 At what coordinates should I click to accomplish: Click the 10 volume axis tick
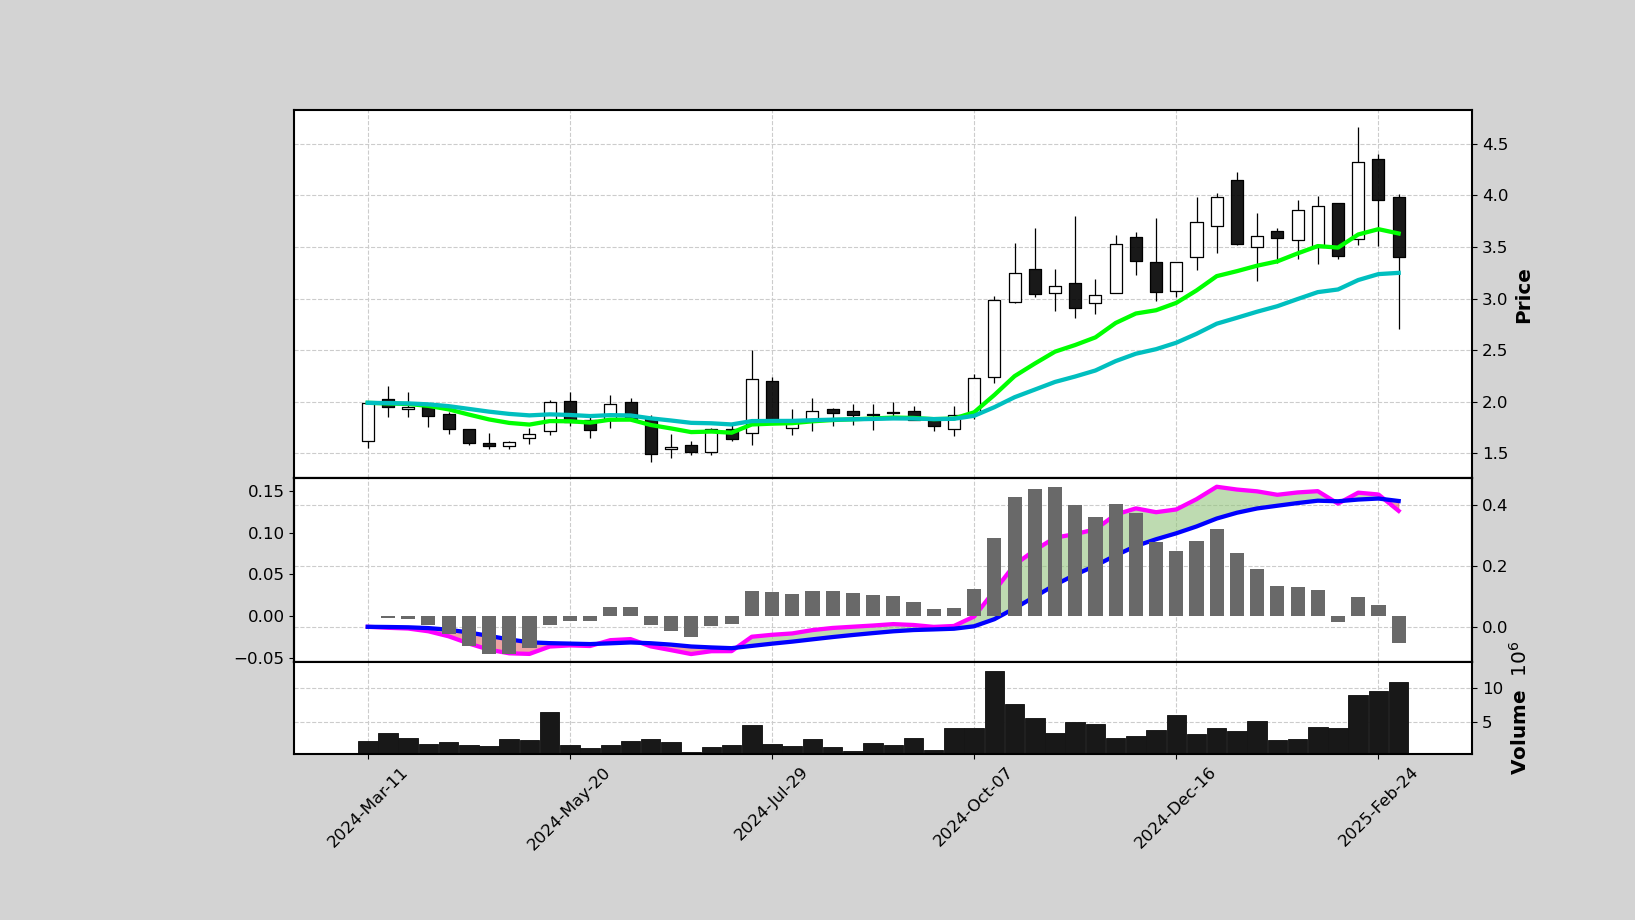pos(1492,688)
